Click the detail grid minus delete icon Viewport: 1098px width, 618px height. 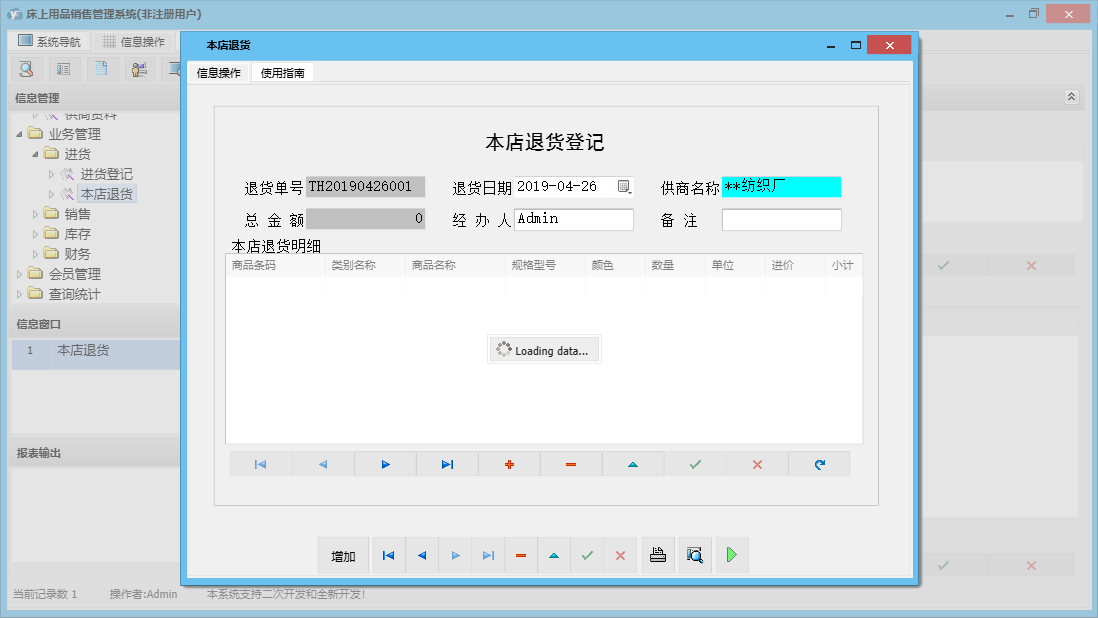[x=571, y=464]
